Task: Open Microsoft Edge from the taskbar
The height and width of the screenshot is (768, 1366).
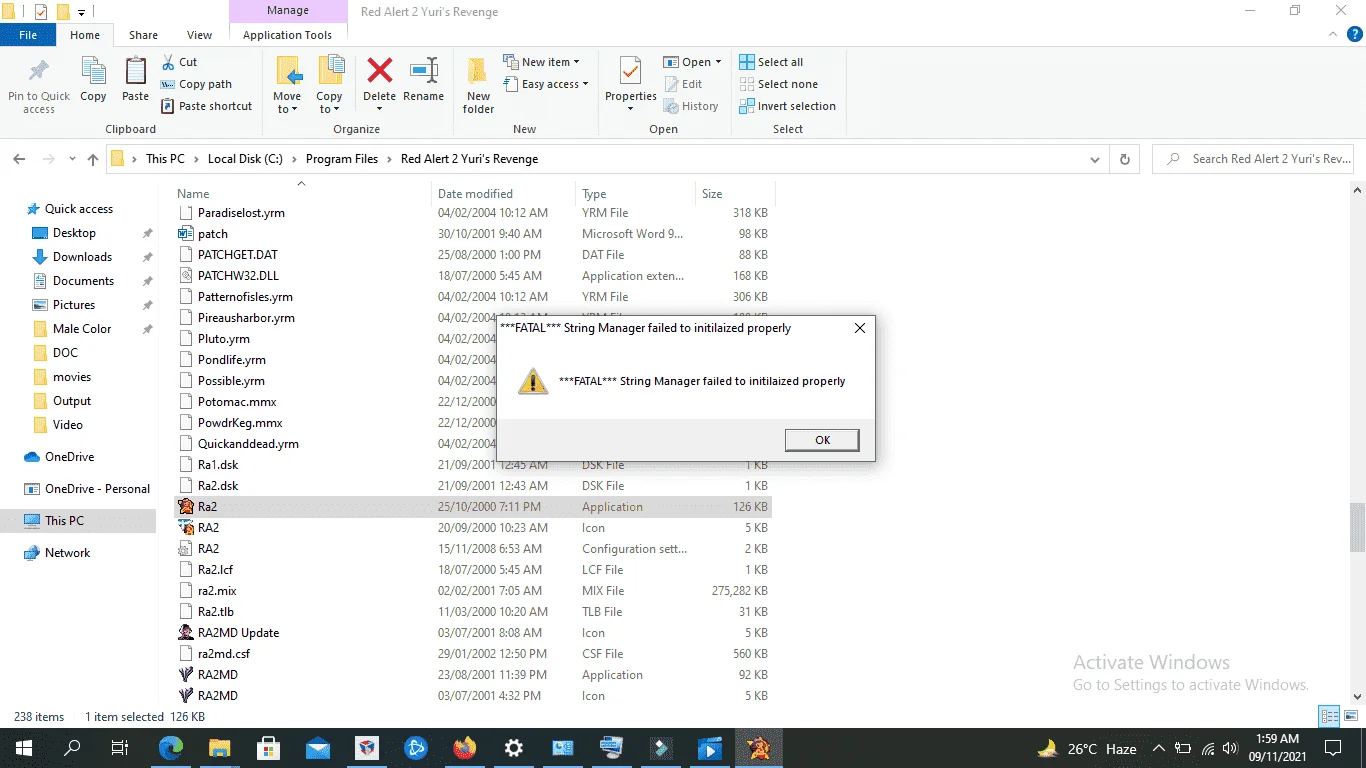Action: 171,748
